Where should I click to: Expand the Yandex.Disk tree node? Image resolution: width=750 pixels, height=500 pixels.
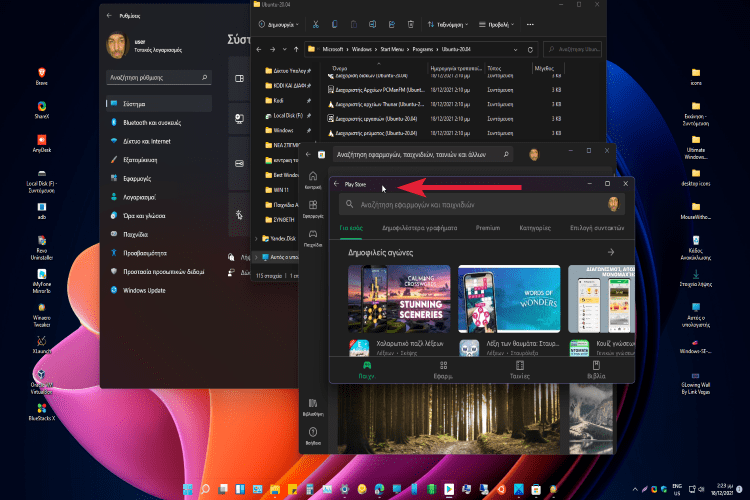(x=256, y=238)
